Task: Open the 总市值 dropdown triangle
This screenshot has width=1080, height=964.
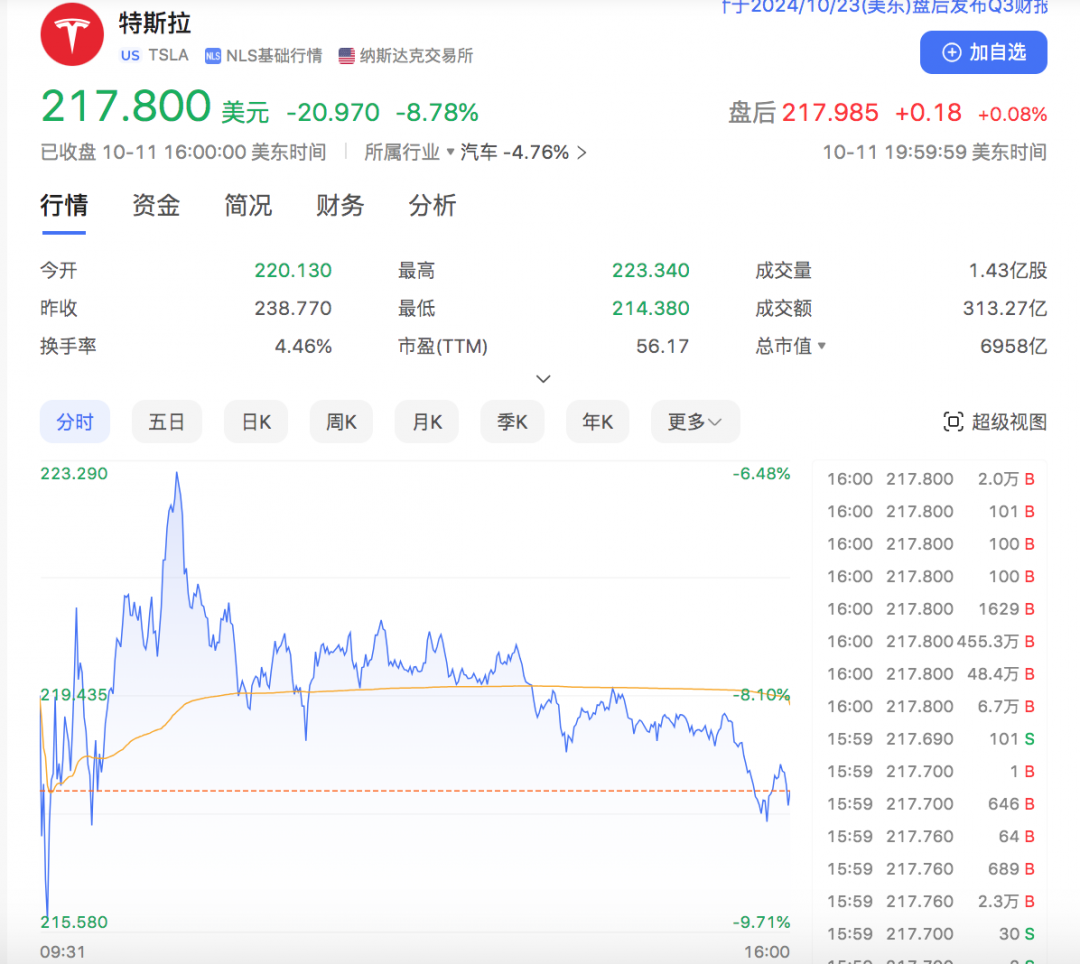Action: [822, 347]
